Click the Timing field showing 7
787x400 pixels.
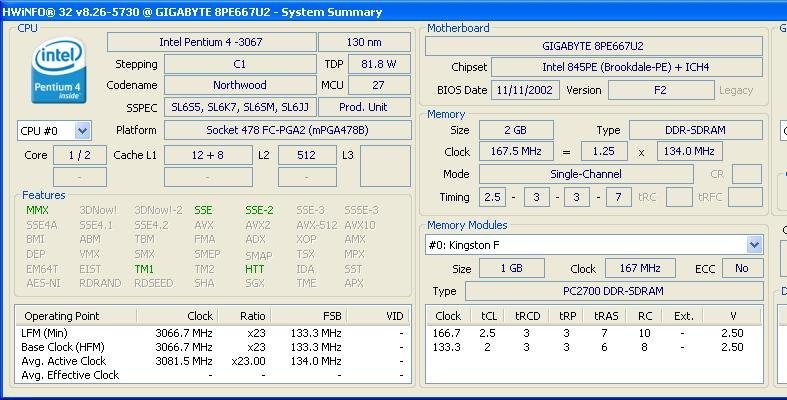click(618, 197)
